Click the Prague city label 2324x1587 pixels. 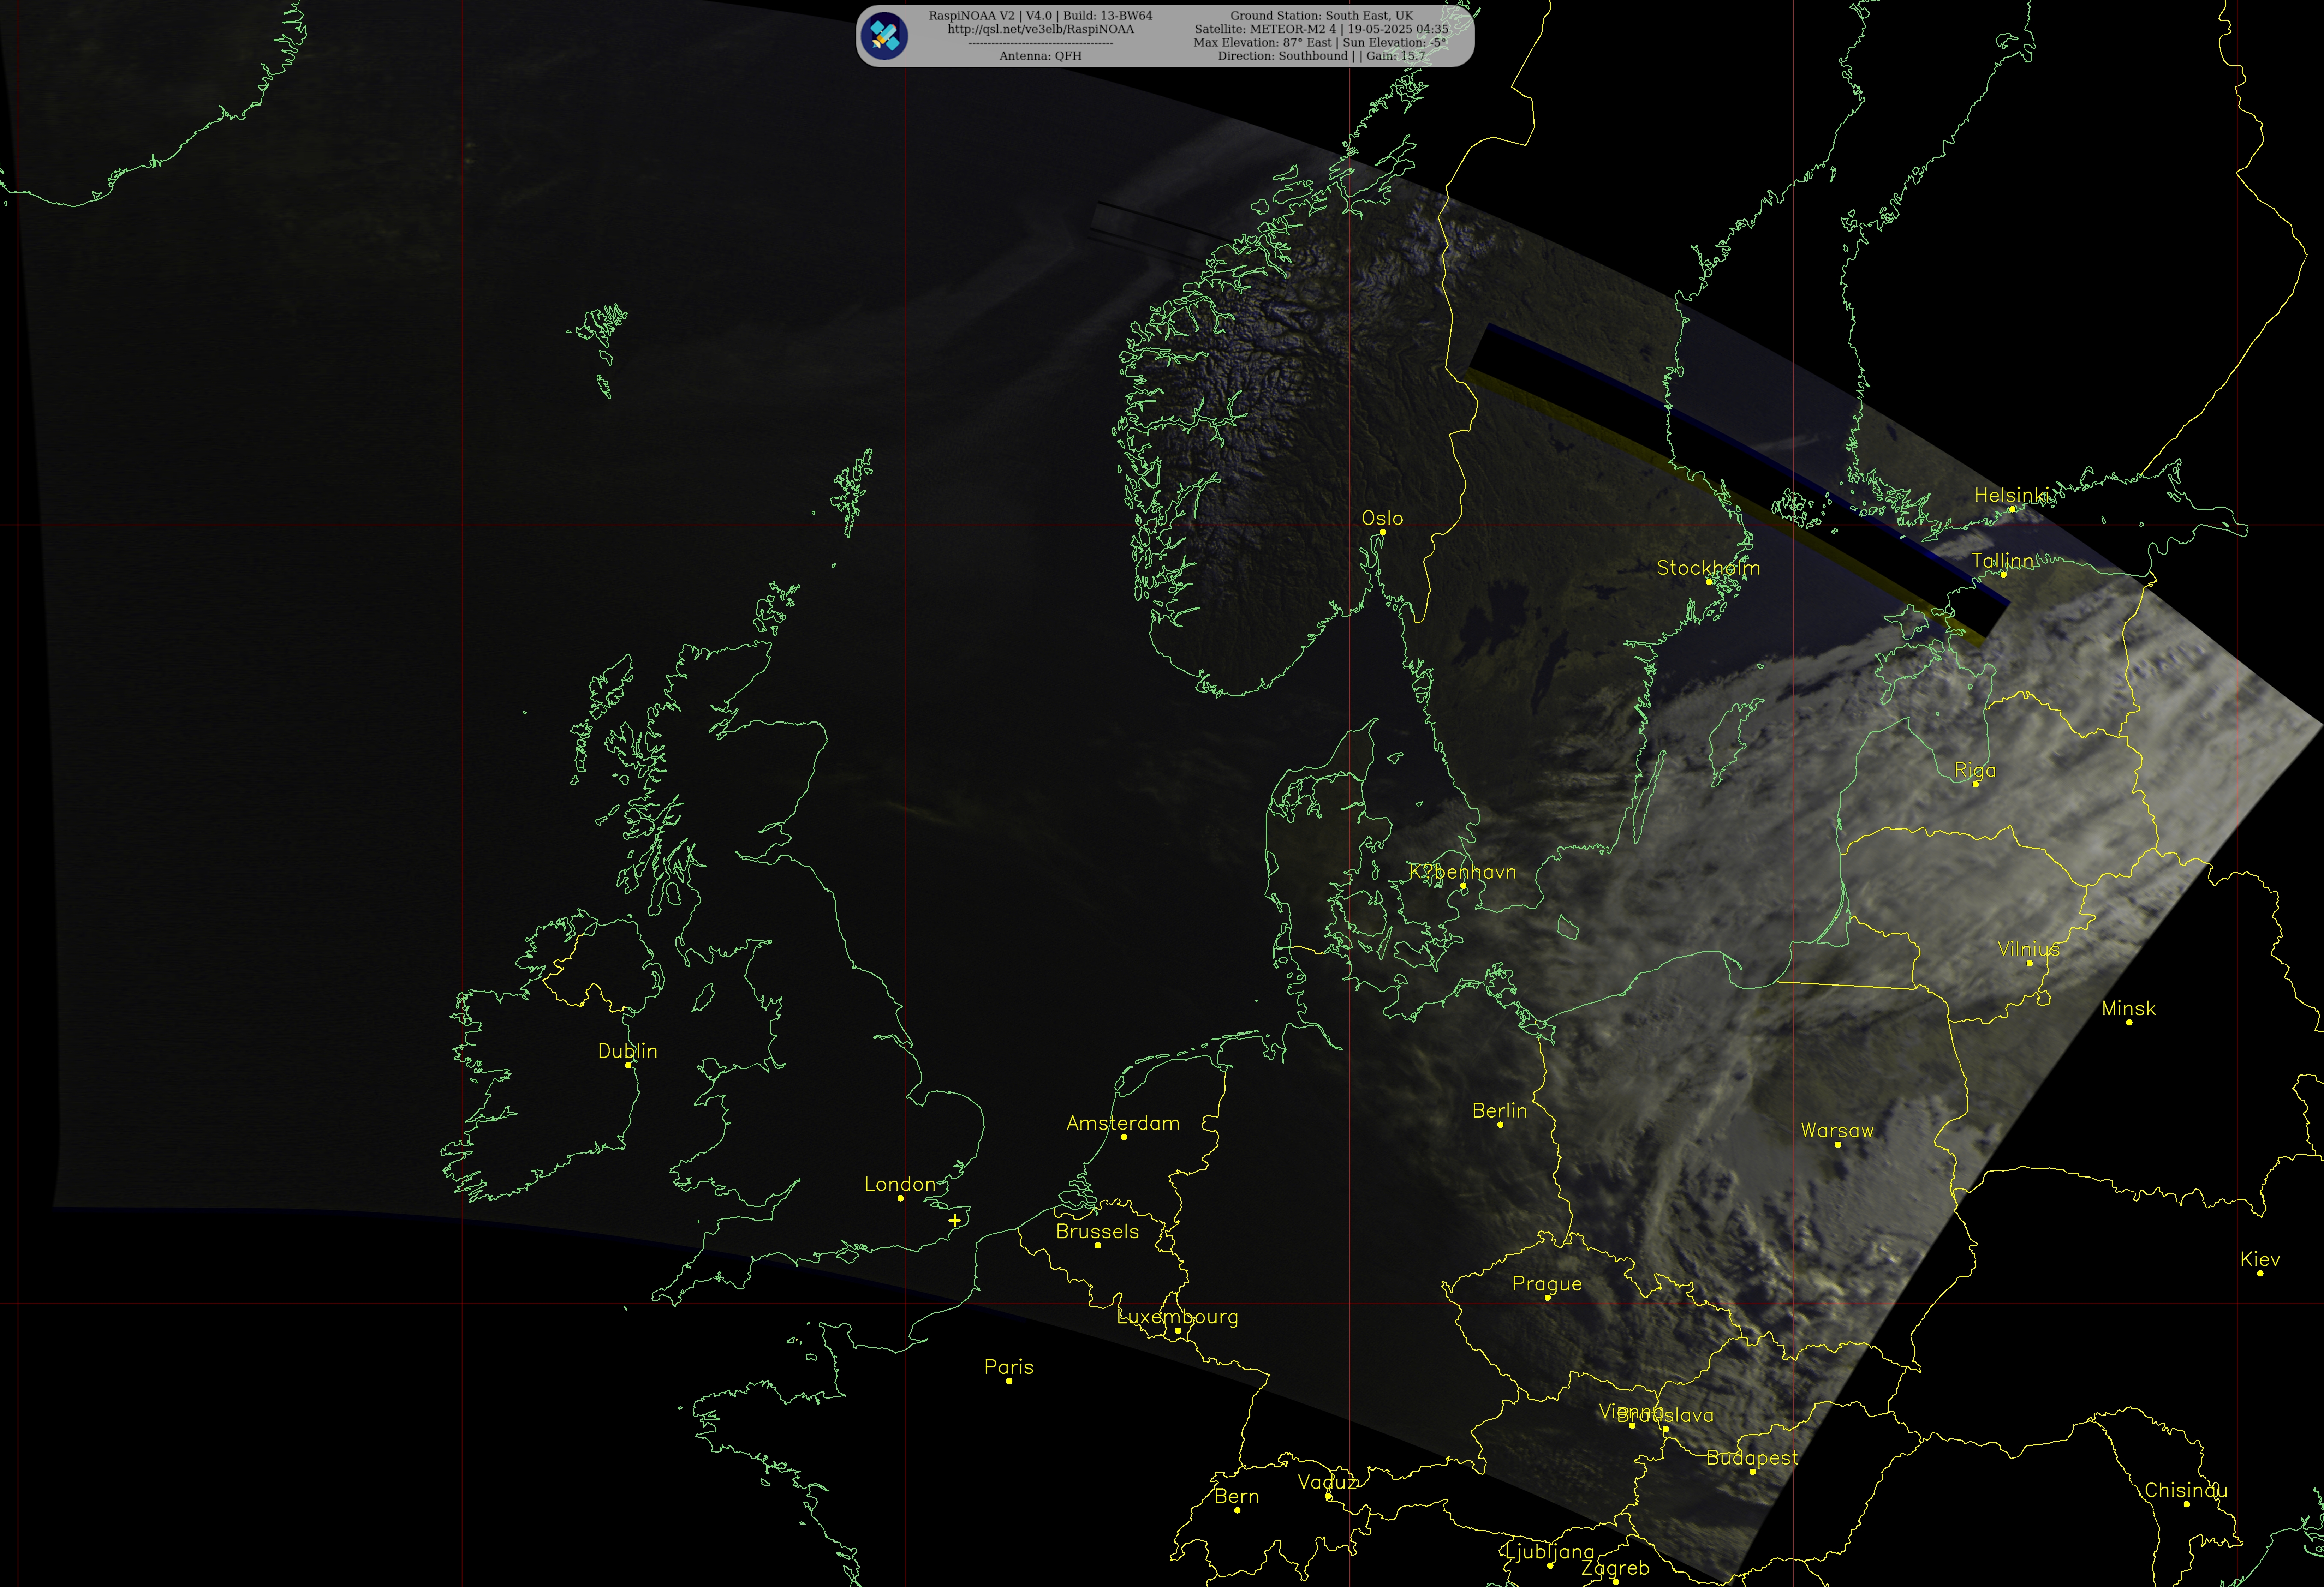tap(1547, 1285)
